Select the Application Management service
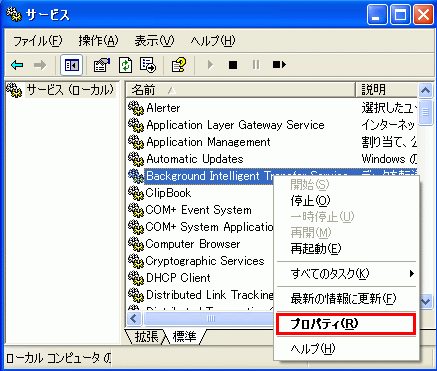The height and width of the screenshot is (371, 437). point(208,142)
